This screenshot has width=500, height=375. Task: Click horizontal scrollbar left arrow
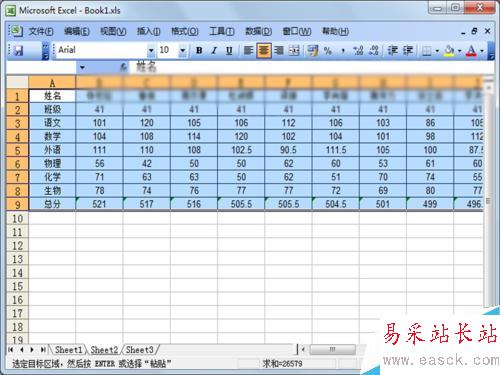click(x=303, y=349)
